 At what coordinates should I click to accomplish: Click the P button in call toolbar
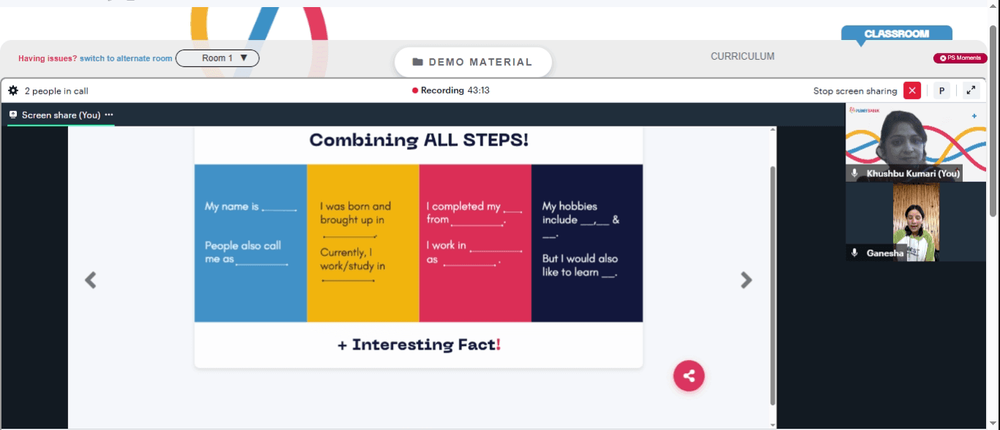(x=942, y=91)
